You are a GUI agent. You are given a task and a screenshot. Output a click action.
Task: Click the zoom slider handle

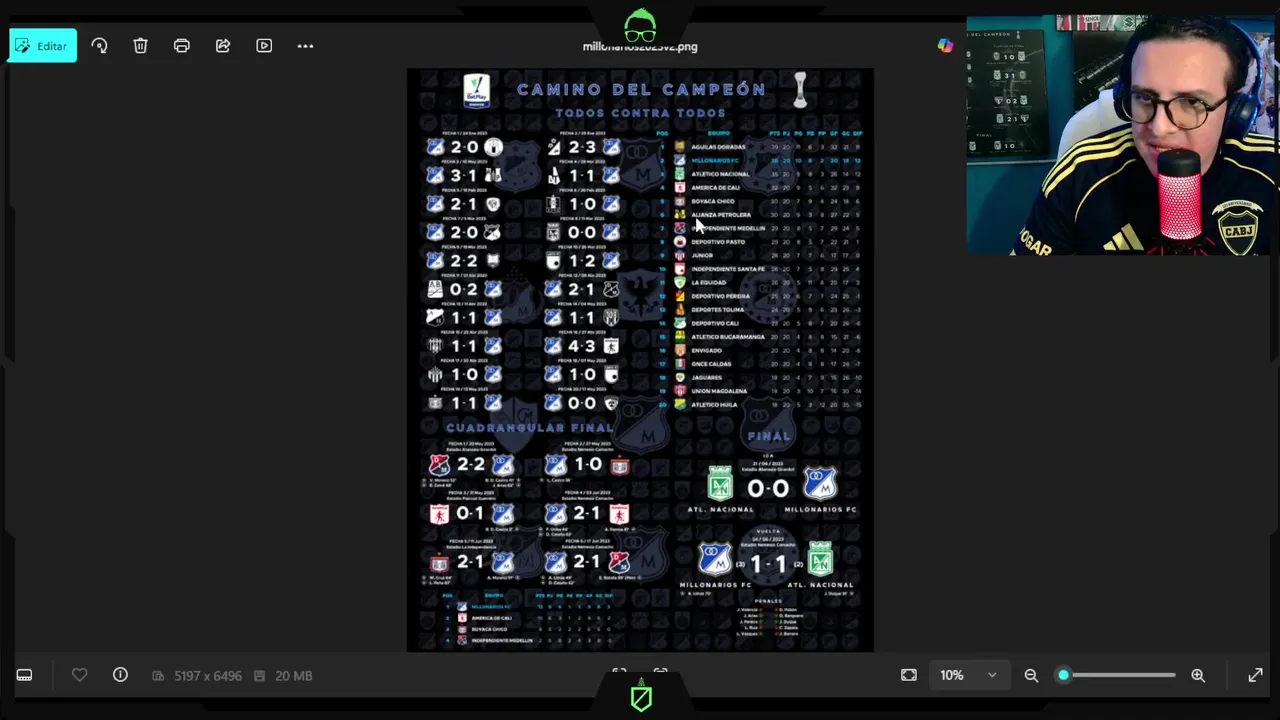pyautogui.click(x=1063, y=676)
